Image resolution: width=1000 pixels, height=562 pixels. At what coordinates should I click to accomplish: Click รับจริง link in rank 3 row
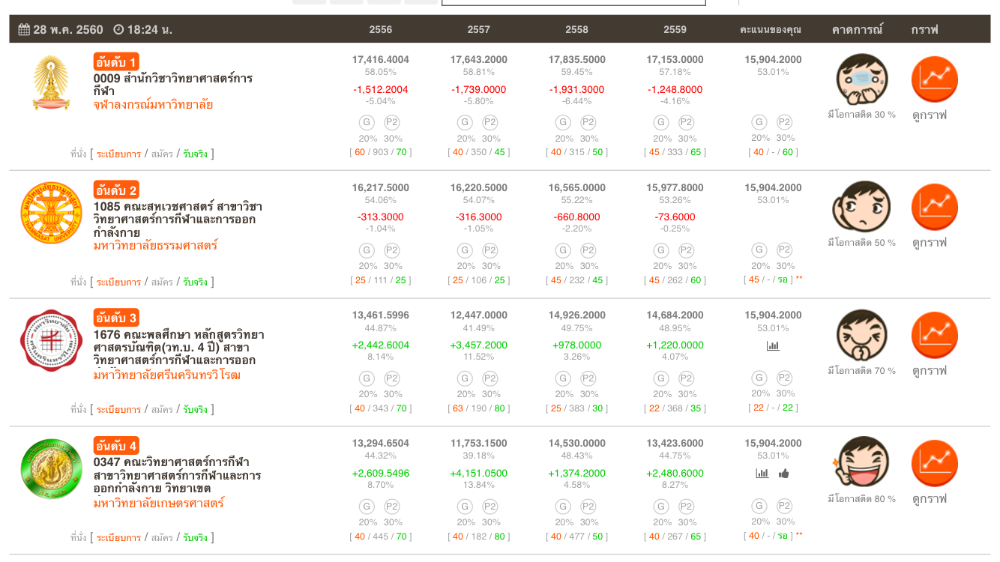pos(194,410)
